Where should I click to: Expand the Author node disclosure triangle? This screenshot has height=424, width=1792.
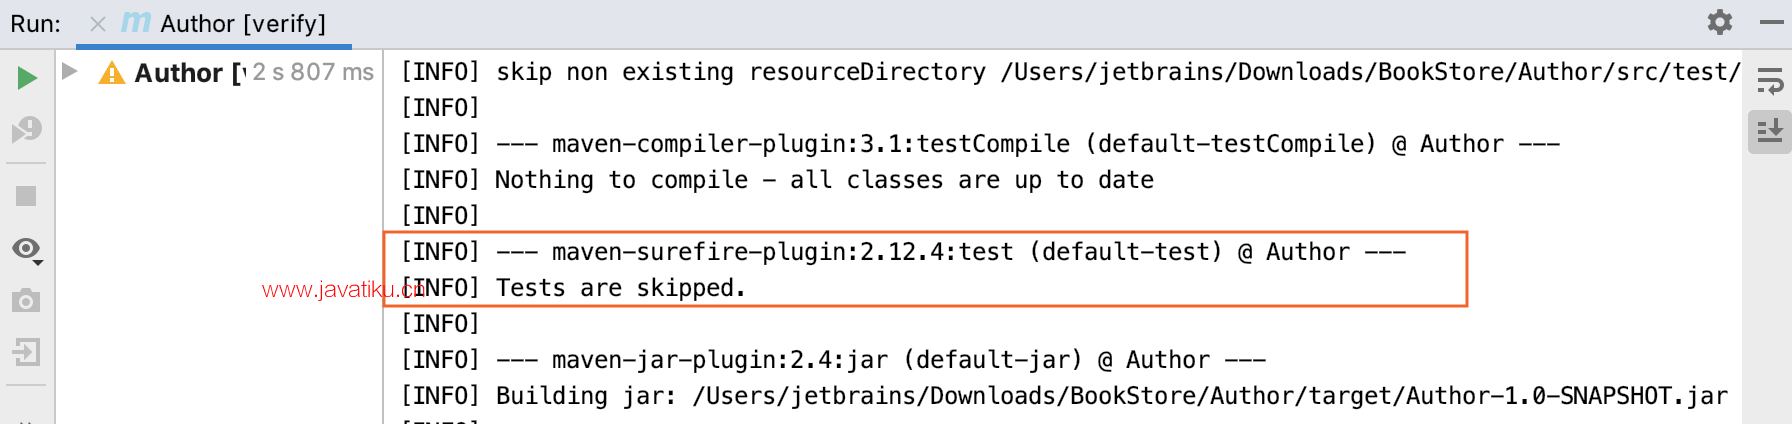70,71
